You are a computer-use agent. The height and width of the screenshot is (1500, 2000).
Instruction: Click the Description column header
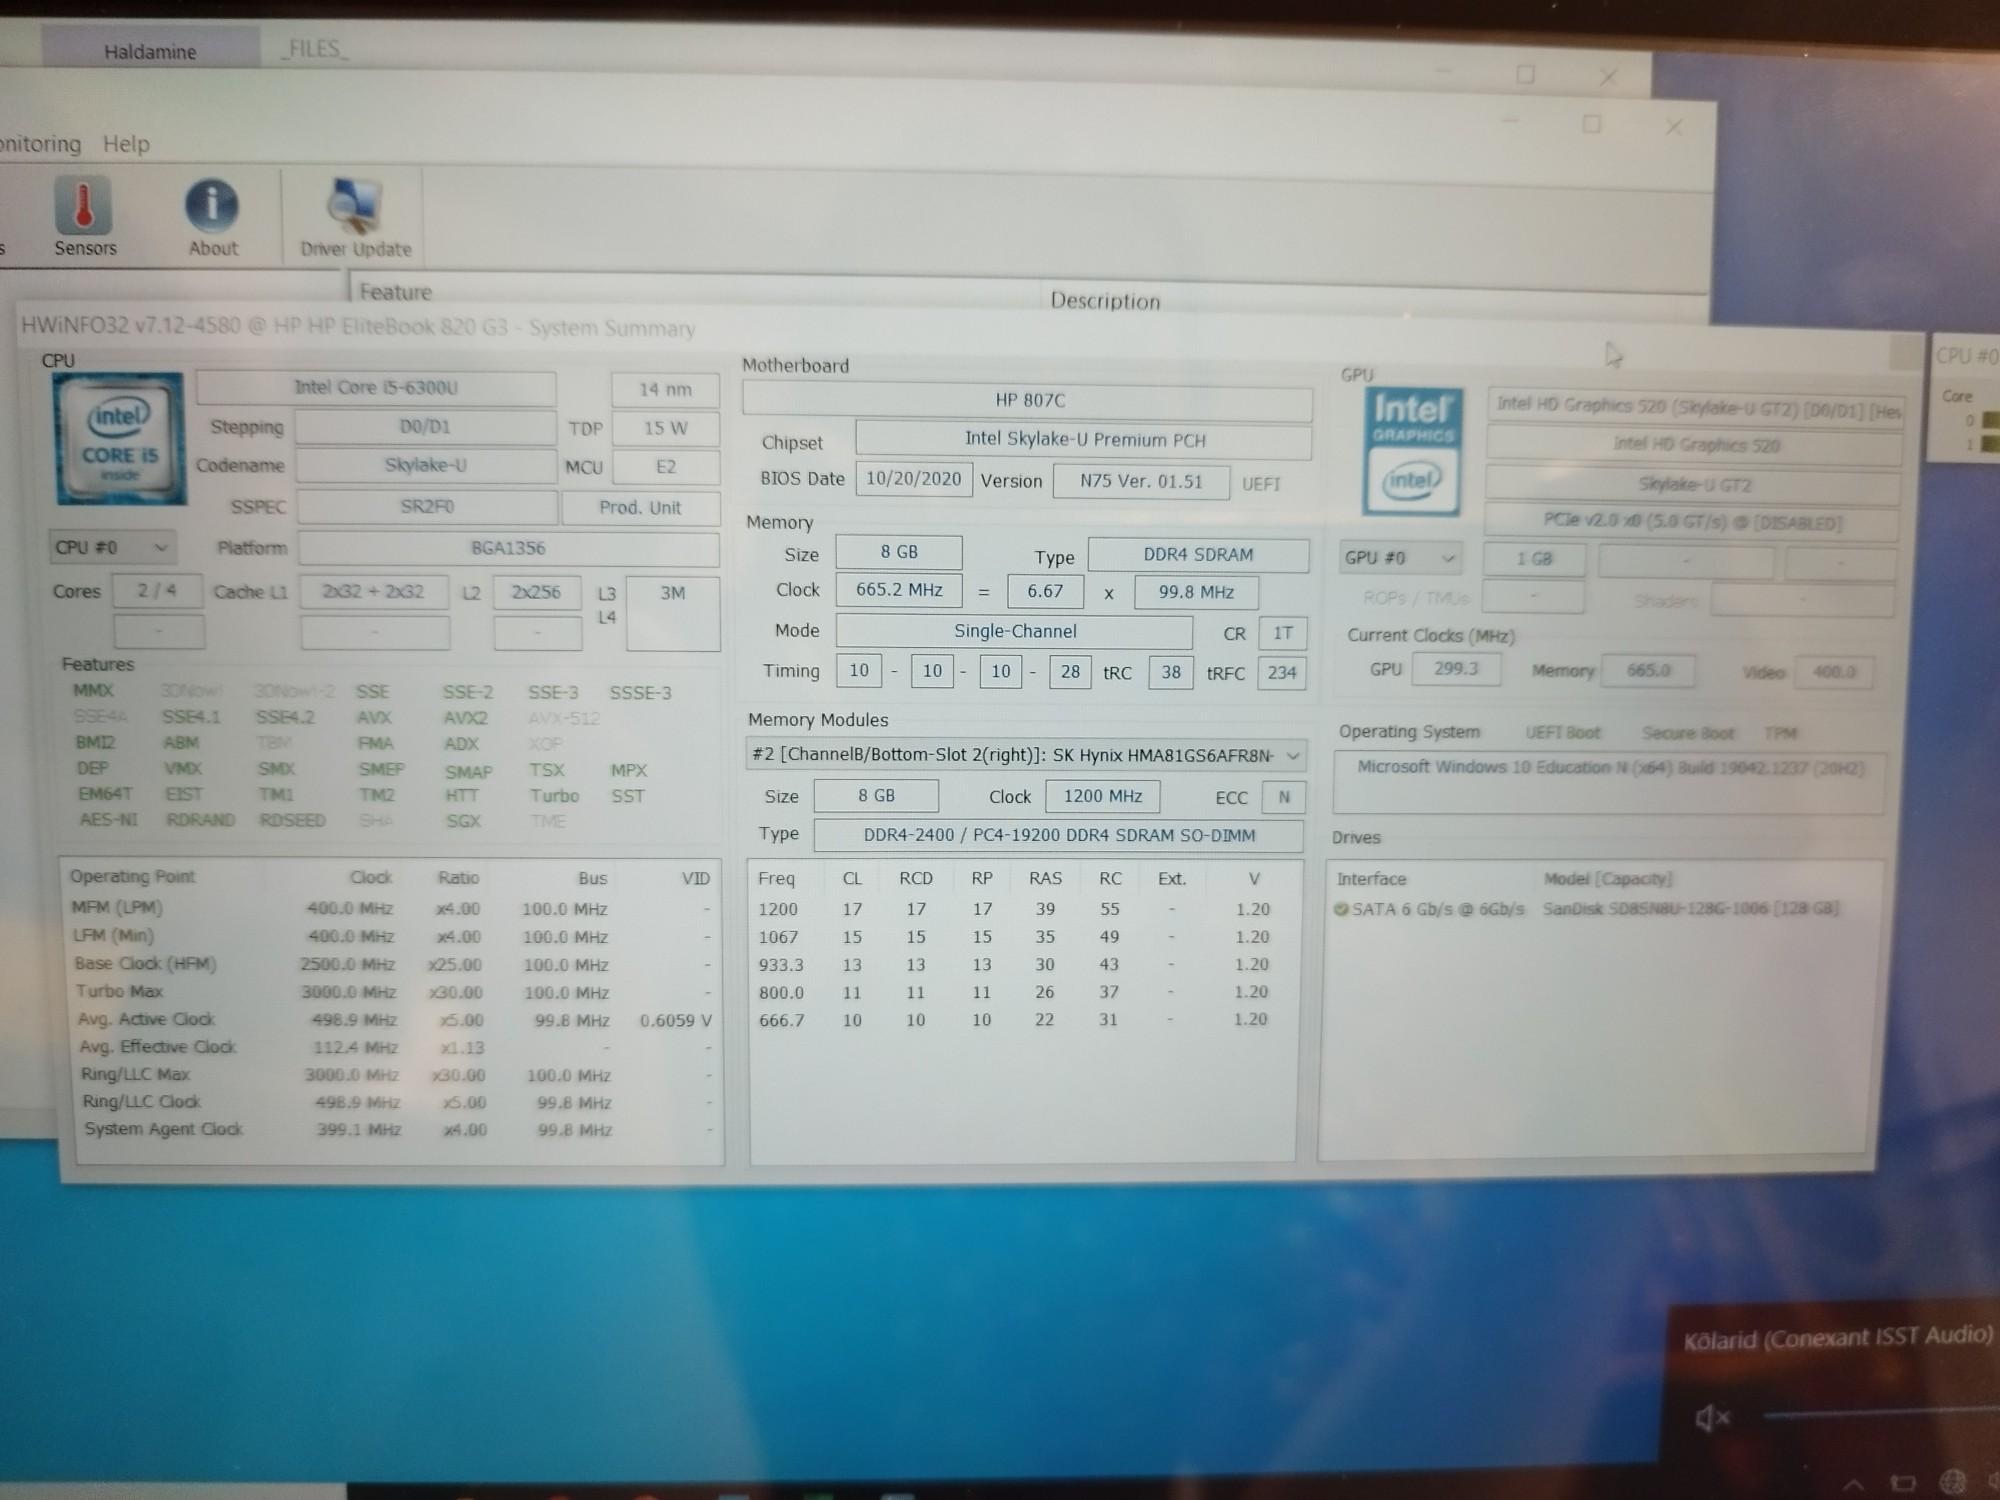tap(1105, 301)
